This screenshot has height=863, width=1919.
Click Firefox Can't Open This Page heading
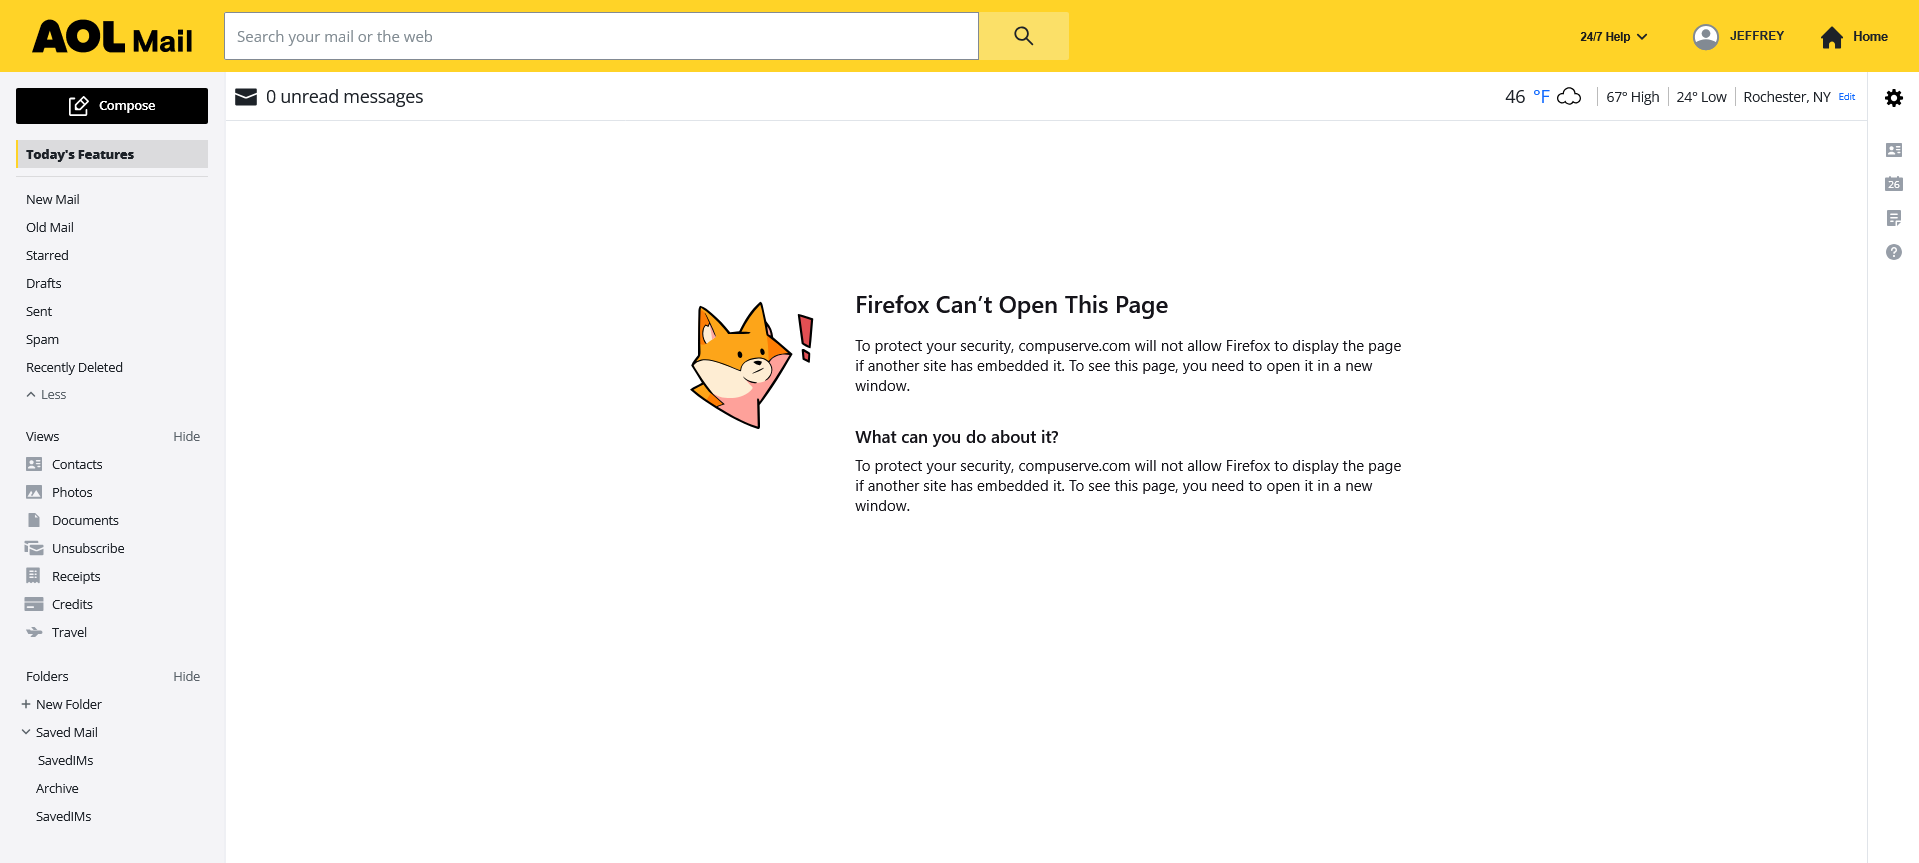coord(1011,305)
